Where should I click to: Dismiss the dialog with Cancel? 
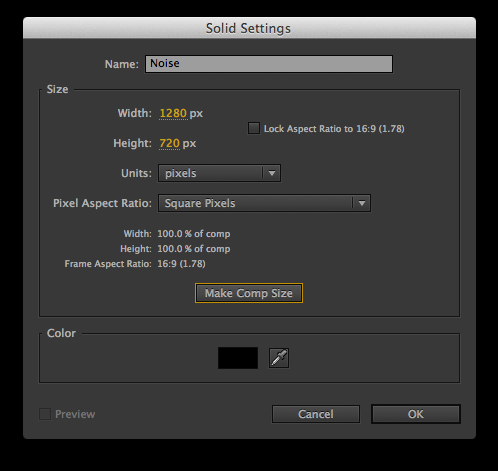[316, 414]
